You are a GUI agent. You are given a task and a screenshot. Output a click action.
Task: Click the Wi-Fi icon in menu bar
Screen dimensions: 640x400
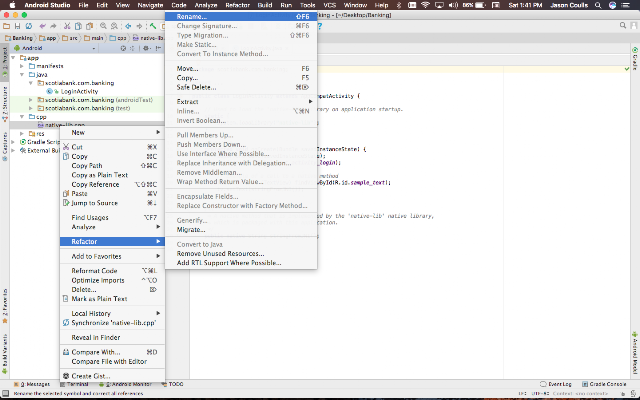coord(425,5)
